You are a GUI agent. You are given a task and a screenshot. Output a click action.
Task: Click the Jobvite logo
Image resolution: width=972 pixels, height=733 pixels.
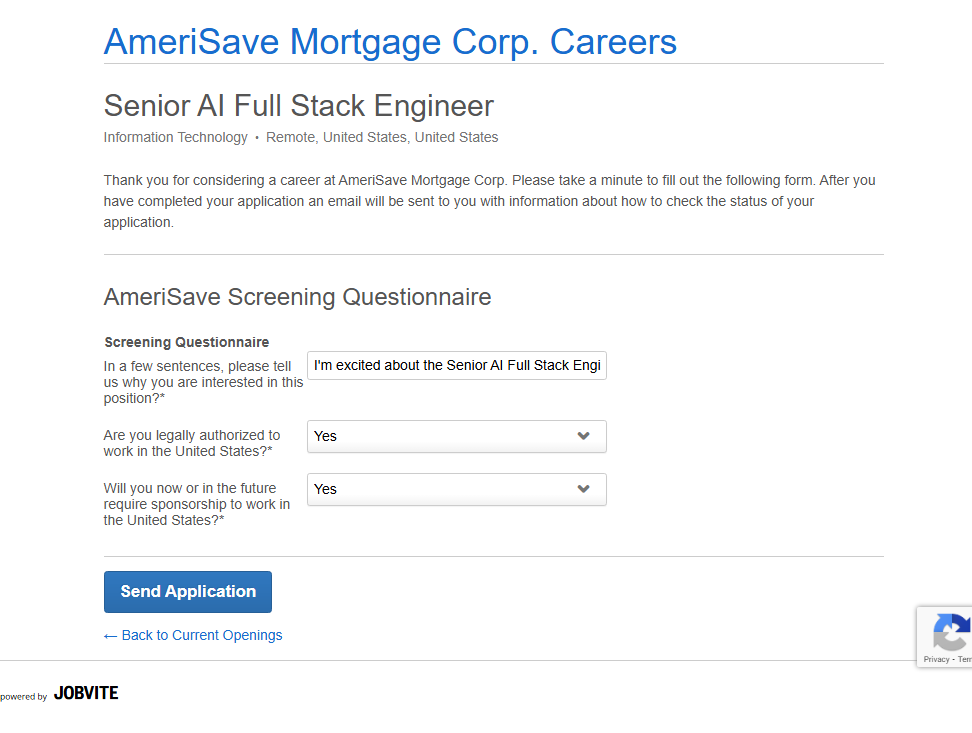(86, 693)
